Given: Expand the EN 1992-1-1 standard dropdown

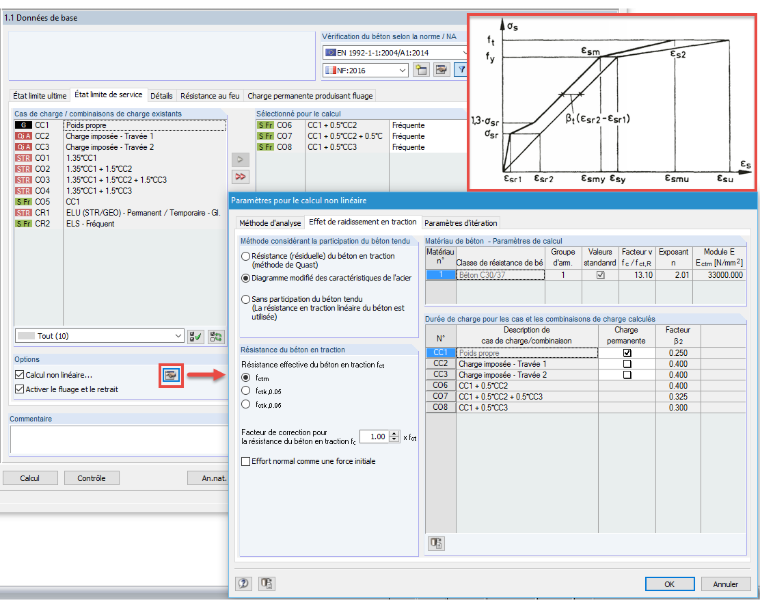Looking at the screenshot, I should 396,52.
